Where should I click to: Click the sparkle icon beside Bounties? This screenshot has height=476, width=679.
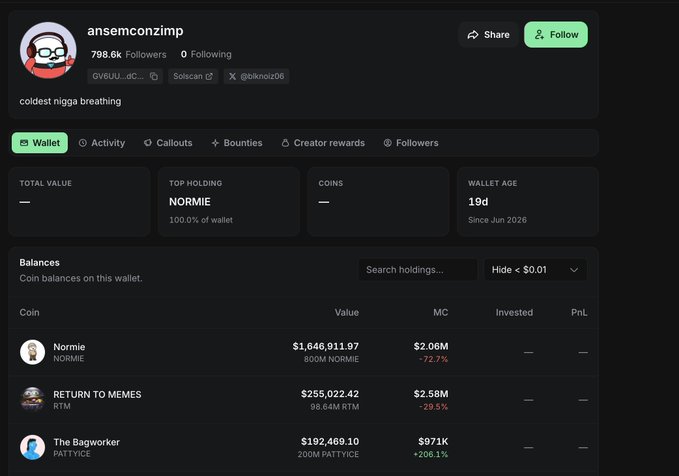(x=215, y=143)
